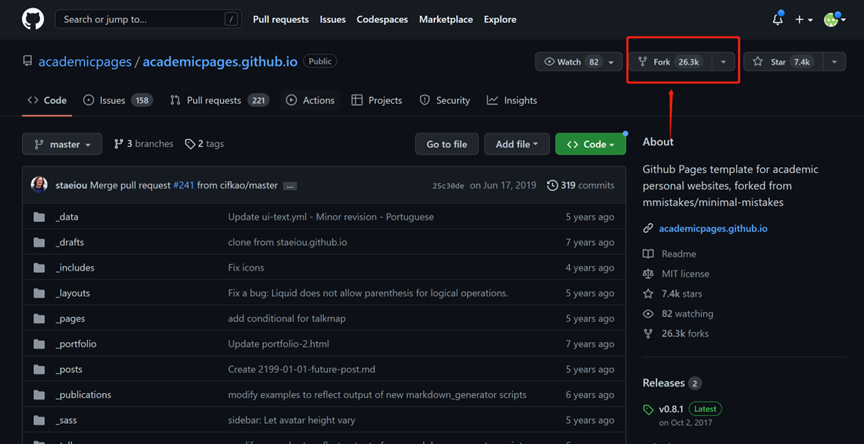Open pull request #241 link
The height and width of the screenshot is (444, 864).
183,186
